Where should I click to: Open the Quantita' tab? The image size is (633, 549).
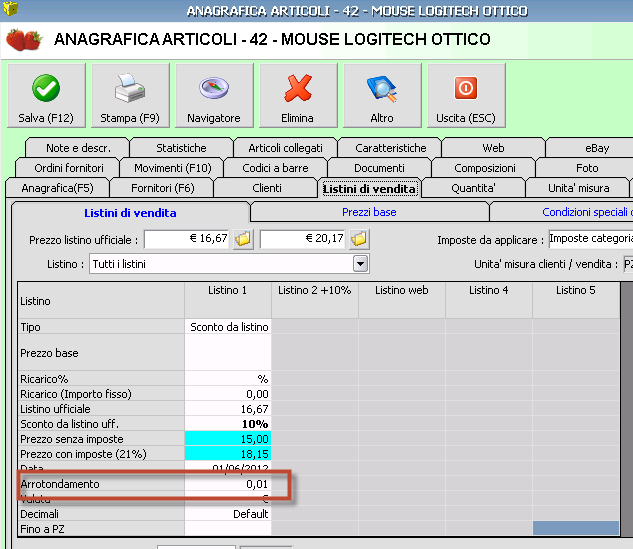pos(473,188)
